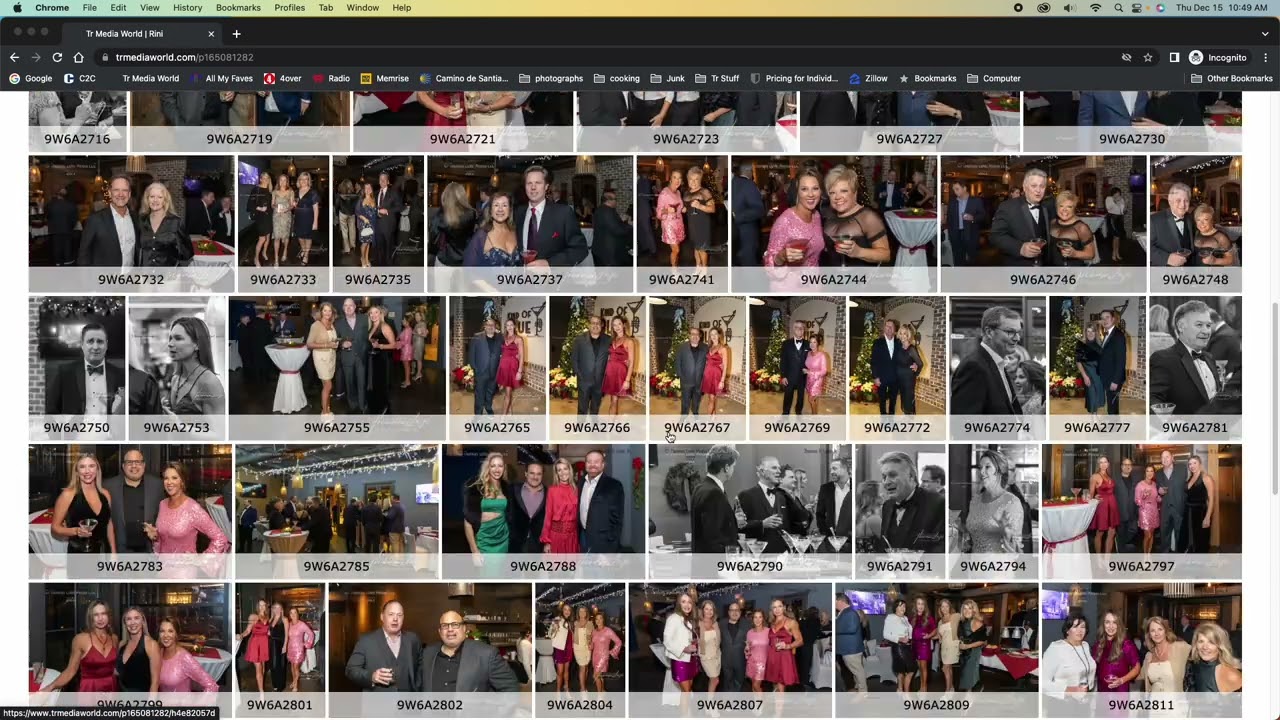
Task: Expand the Bookmarks folder in bar
Action: 928,78
